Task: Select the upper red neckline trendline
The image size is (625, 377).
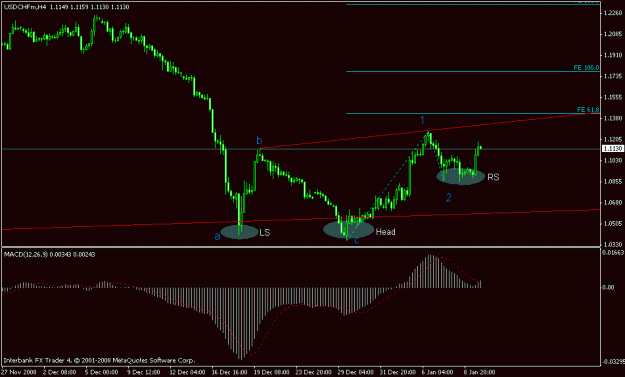Action: [429, 130]
